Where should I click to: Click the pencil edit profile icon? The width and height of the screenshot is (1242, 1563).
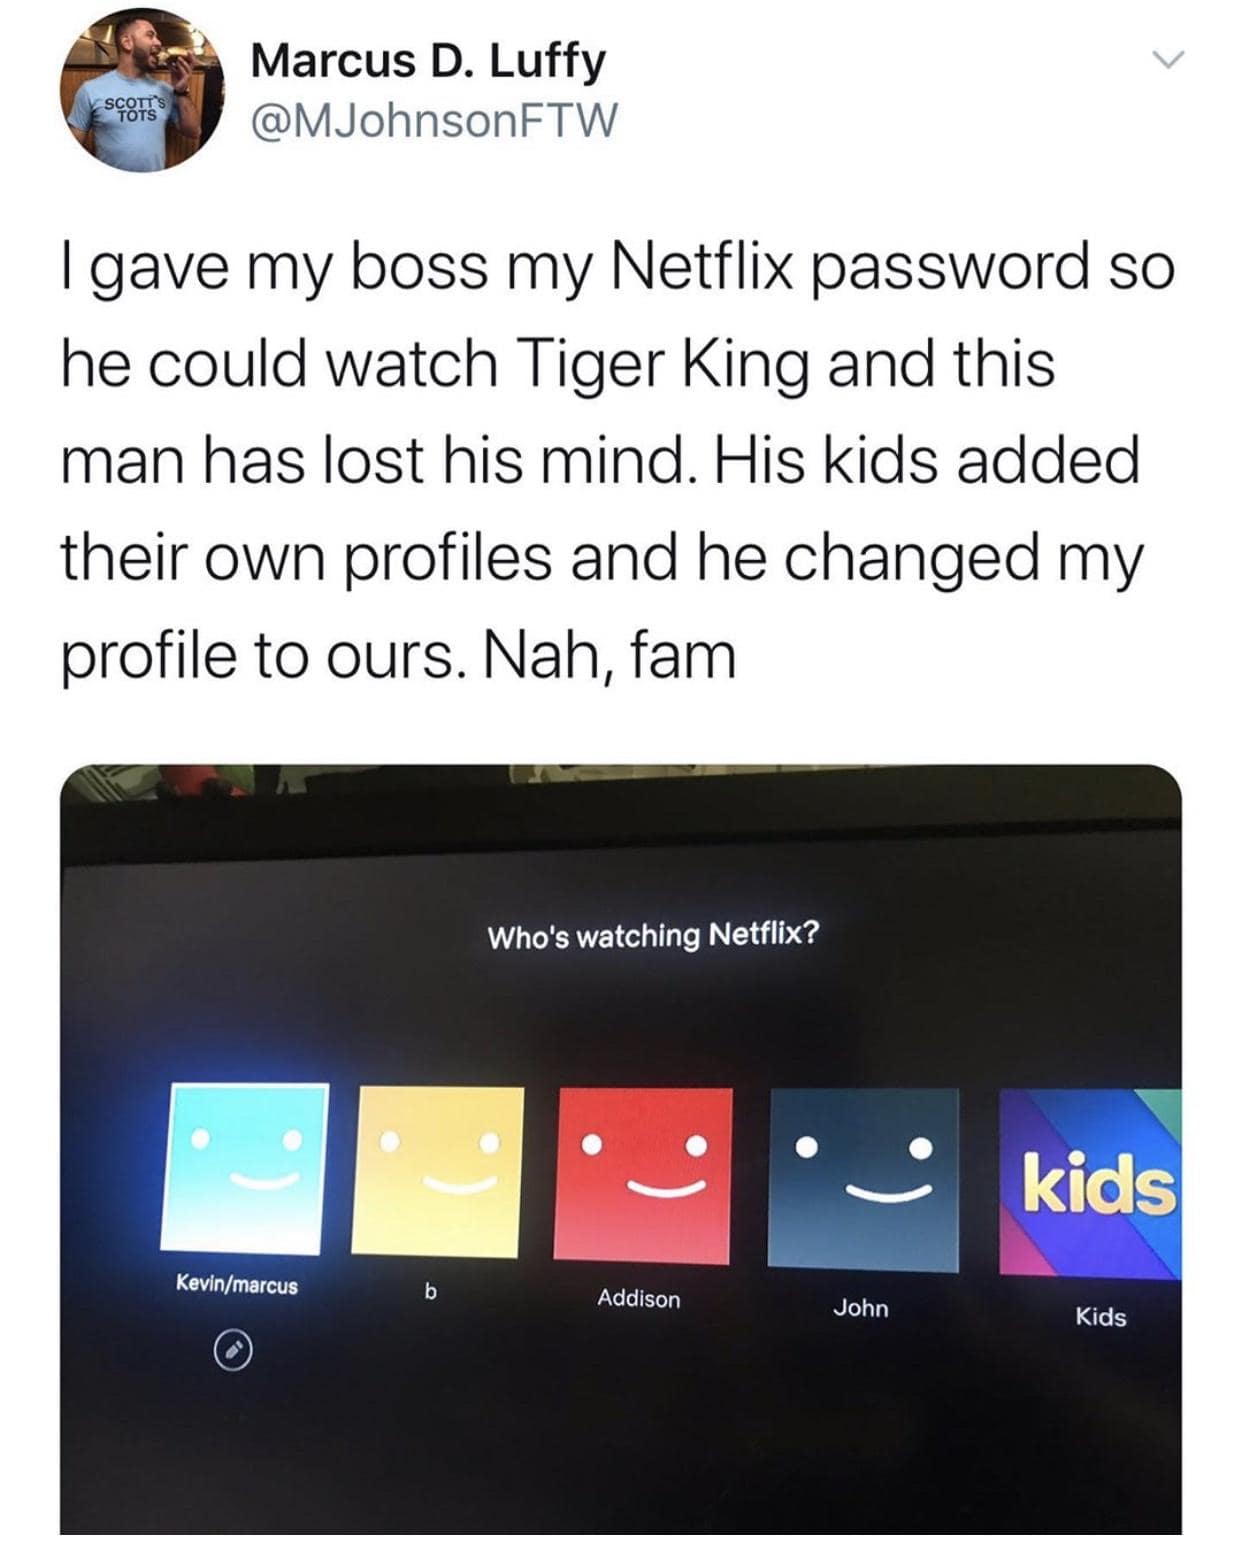(232, 1351)
